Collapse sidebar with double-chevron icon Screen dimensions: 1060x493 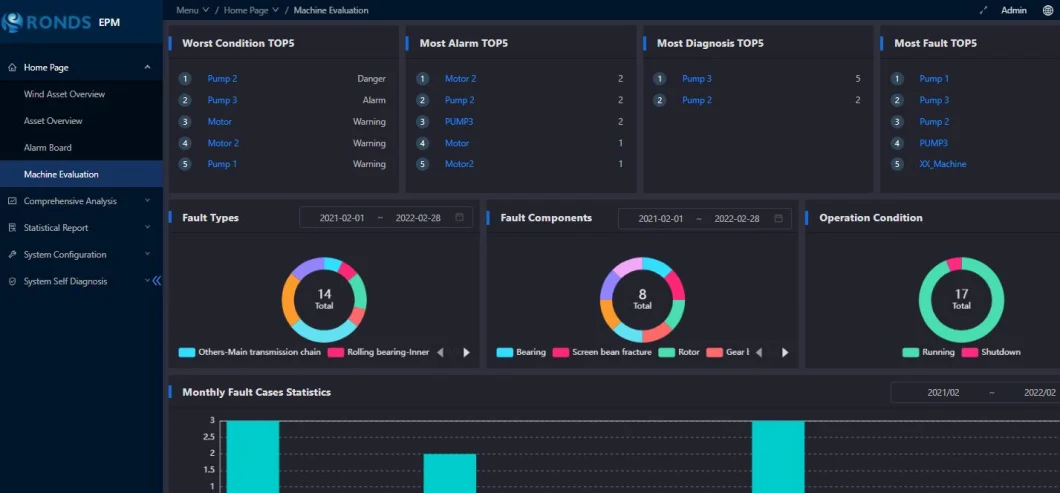(156, 281)
